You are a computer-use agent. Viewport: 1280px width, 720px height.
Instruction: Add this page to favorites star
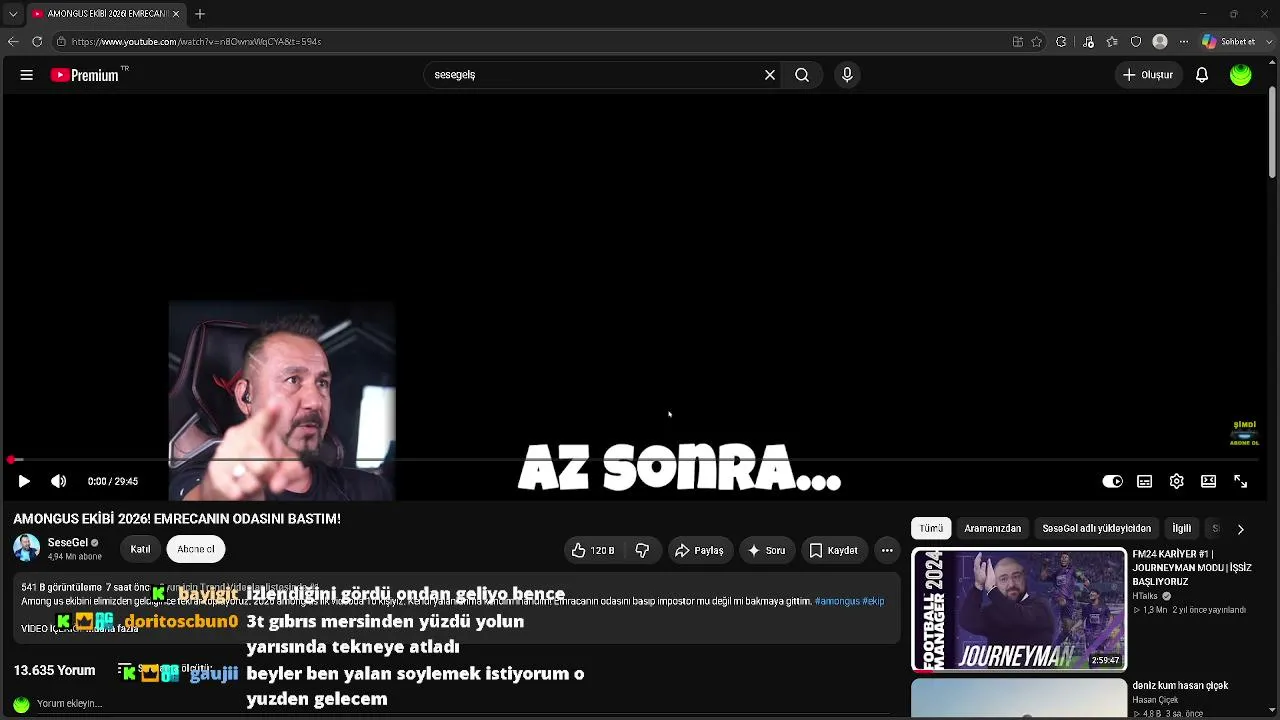(x=1037, y=42)
